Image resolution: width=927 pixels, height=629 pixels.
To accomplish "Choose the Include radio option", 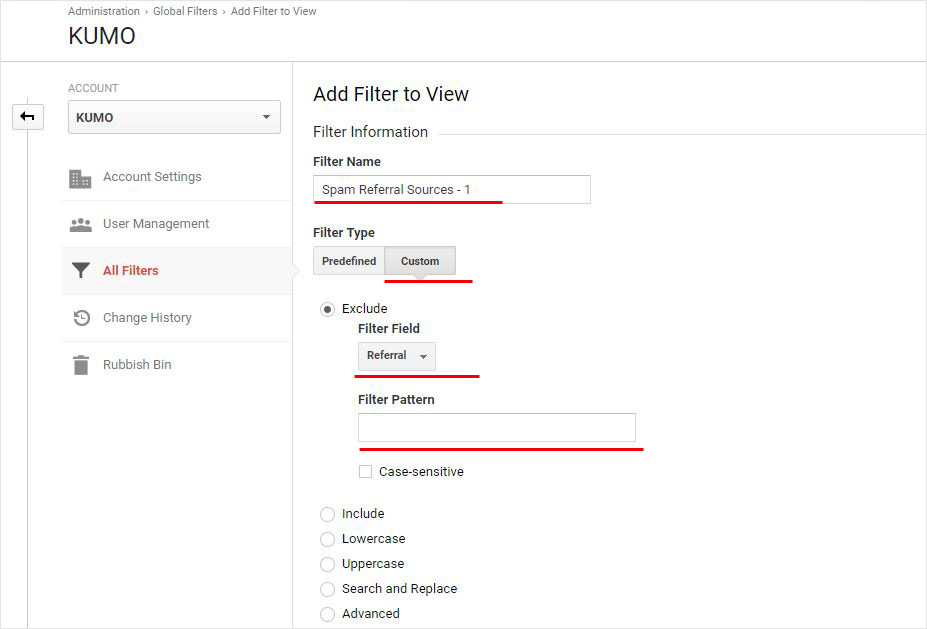I will [328, 514].
